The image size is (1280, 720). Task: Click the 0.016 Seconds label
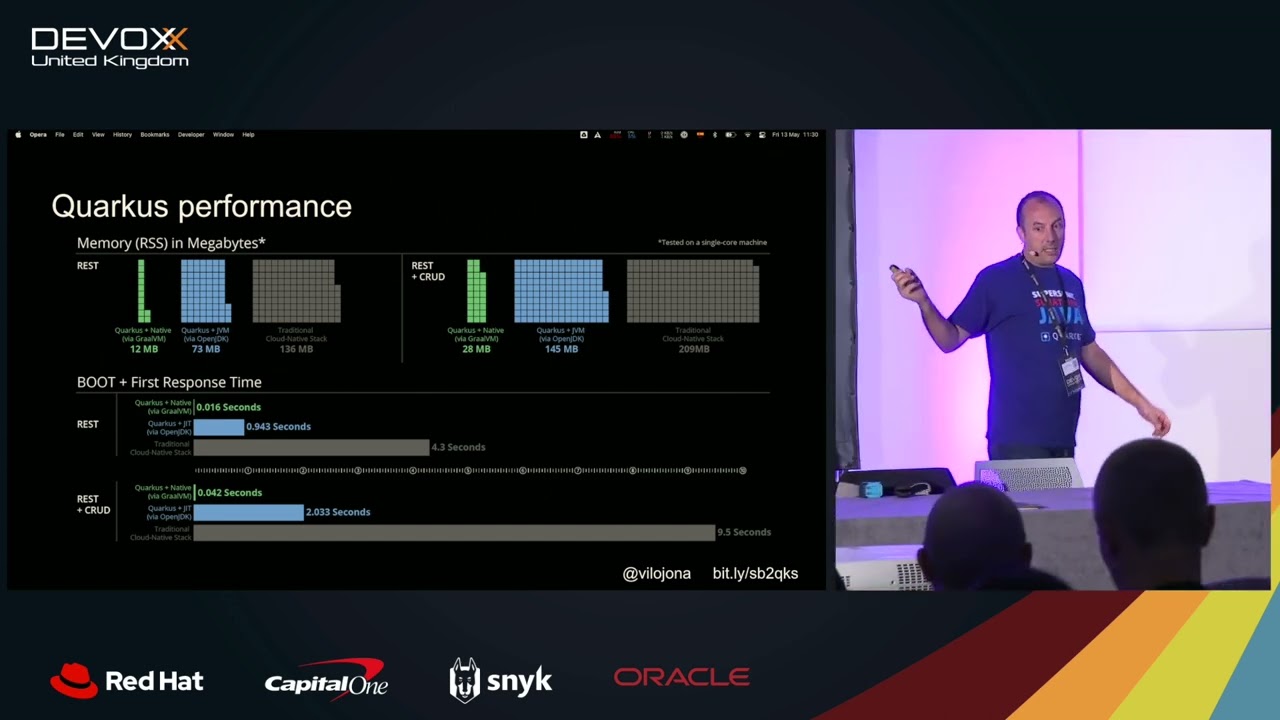point(228,407)
